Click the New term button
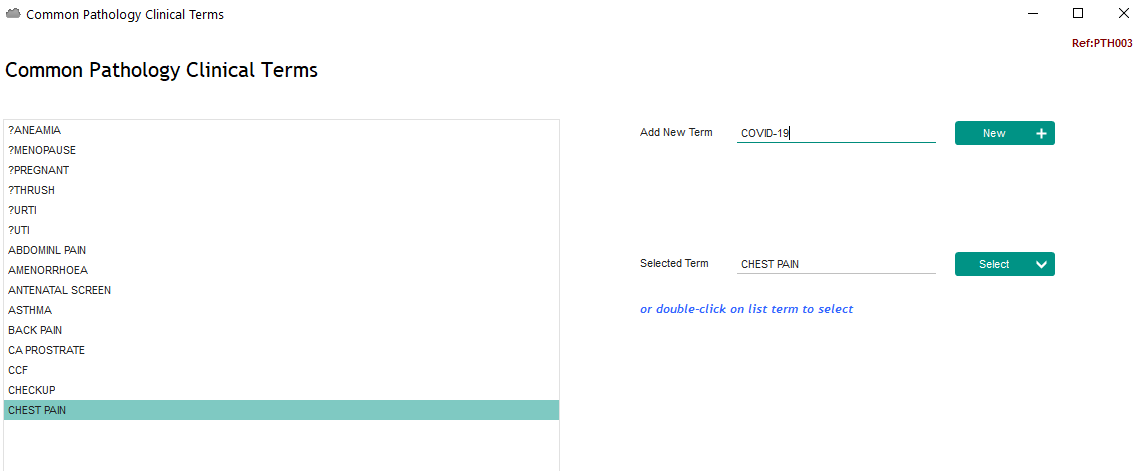 tap(1004, 133)
